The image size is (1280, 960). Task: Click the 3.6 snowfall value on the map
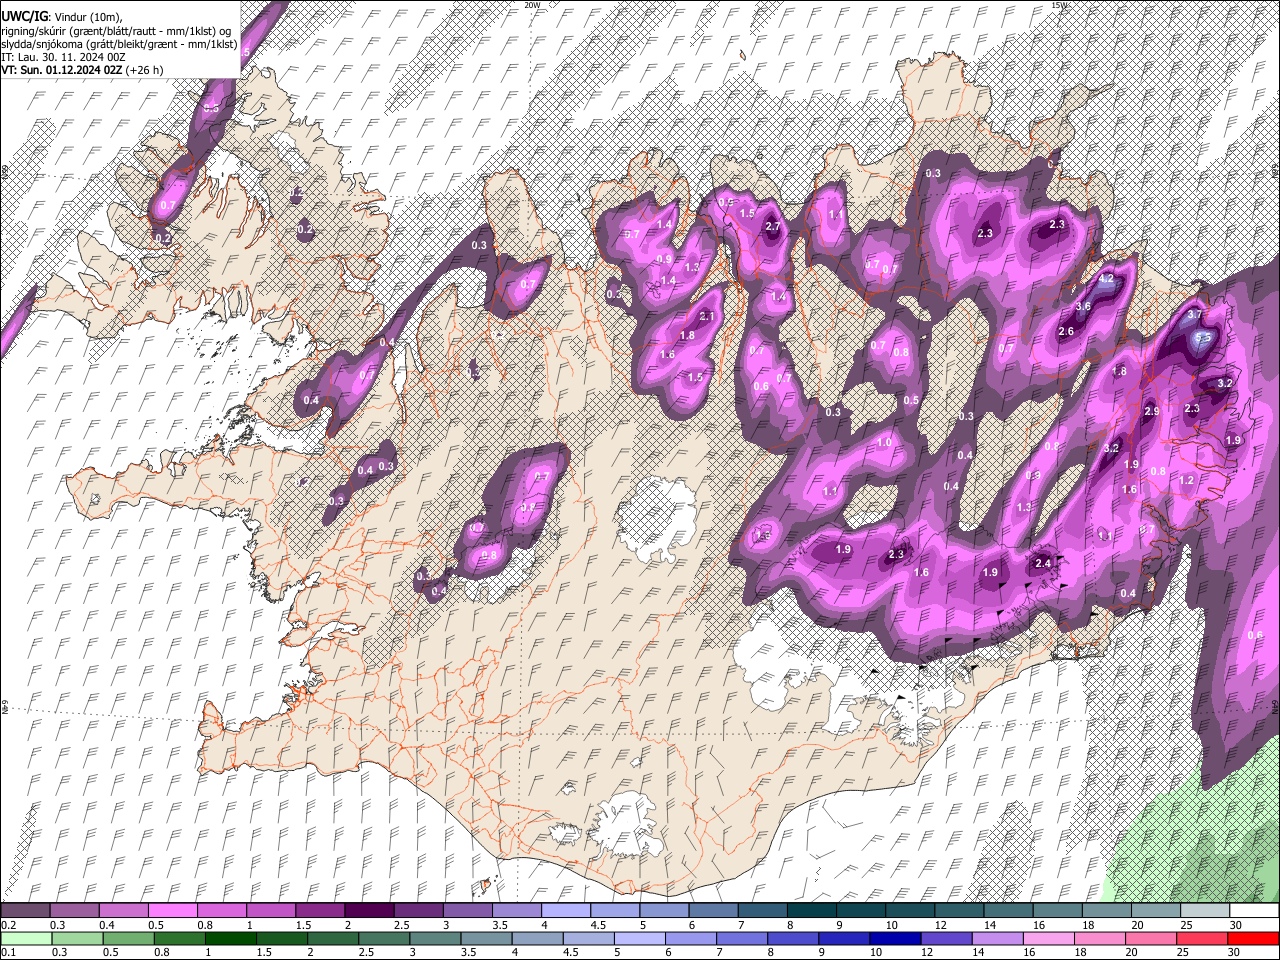[1082, 306]
